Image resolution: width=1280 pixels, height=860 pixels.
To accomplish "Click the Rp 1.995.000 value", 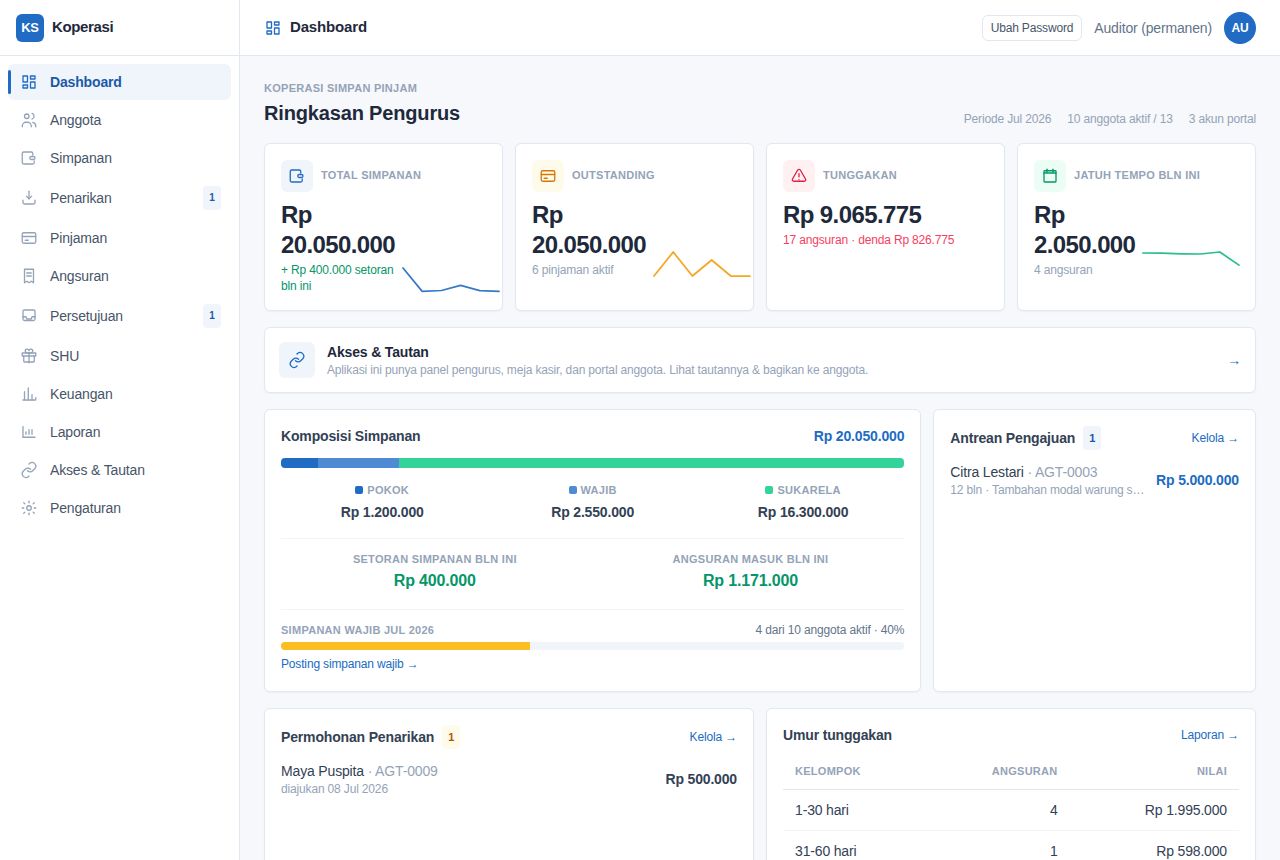I will [1186, 810].
